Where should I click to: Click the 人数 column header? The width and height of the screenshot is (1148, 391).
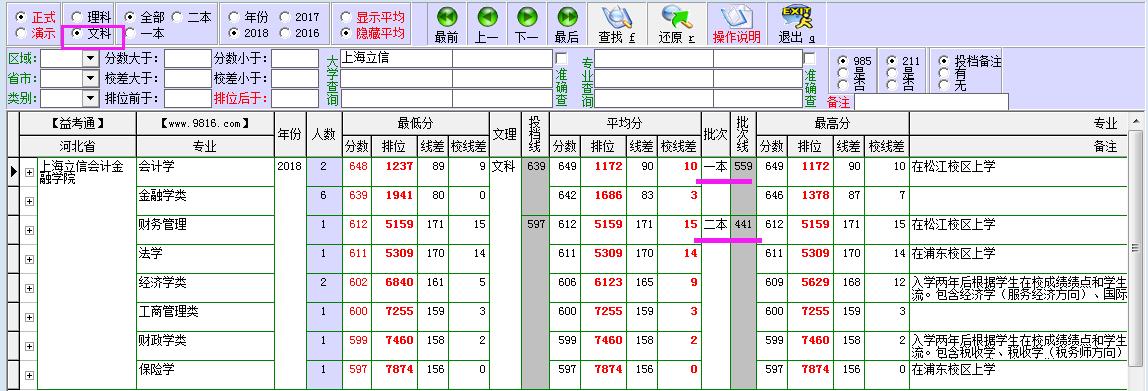324,134
